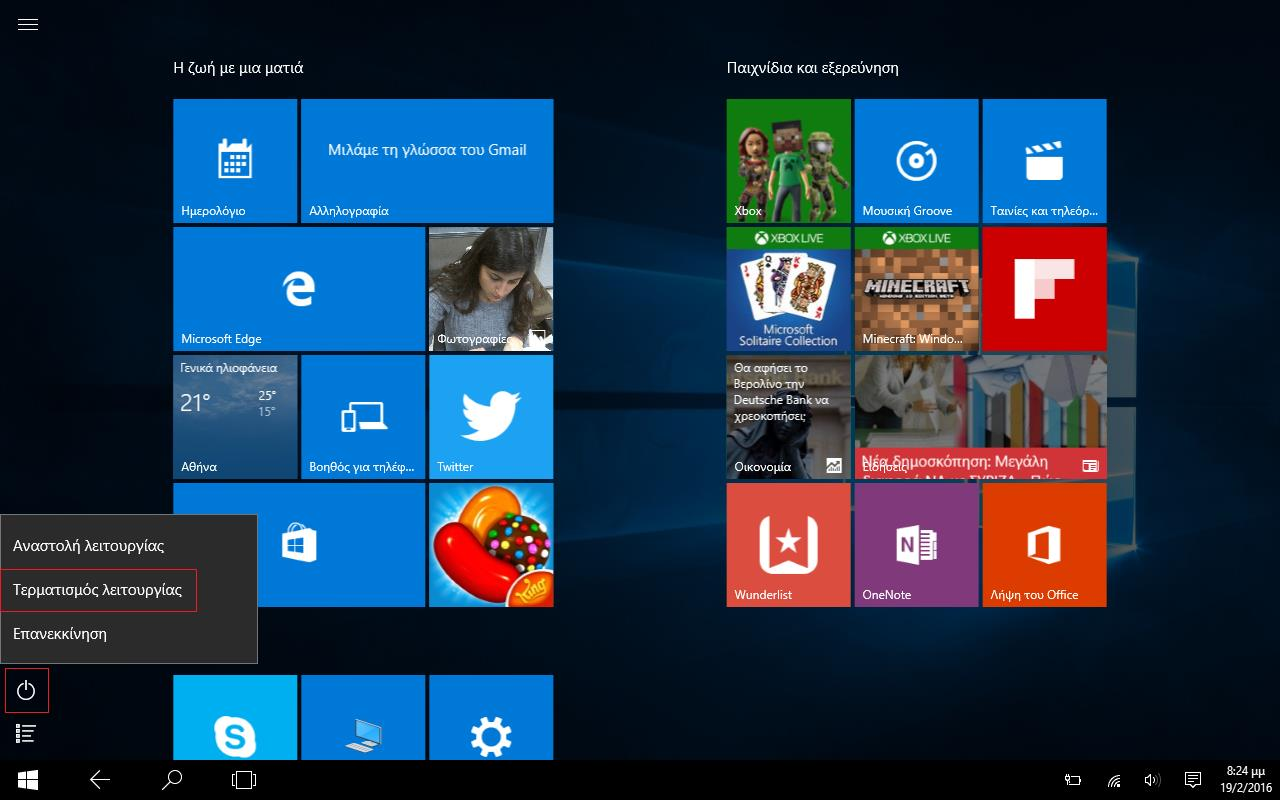Launch Microsoft Solitaire Collection tile
This screenshot has width=1280, height=800.
click(x=789, y=289)
